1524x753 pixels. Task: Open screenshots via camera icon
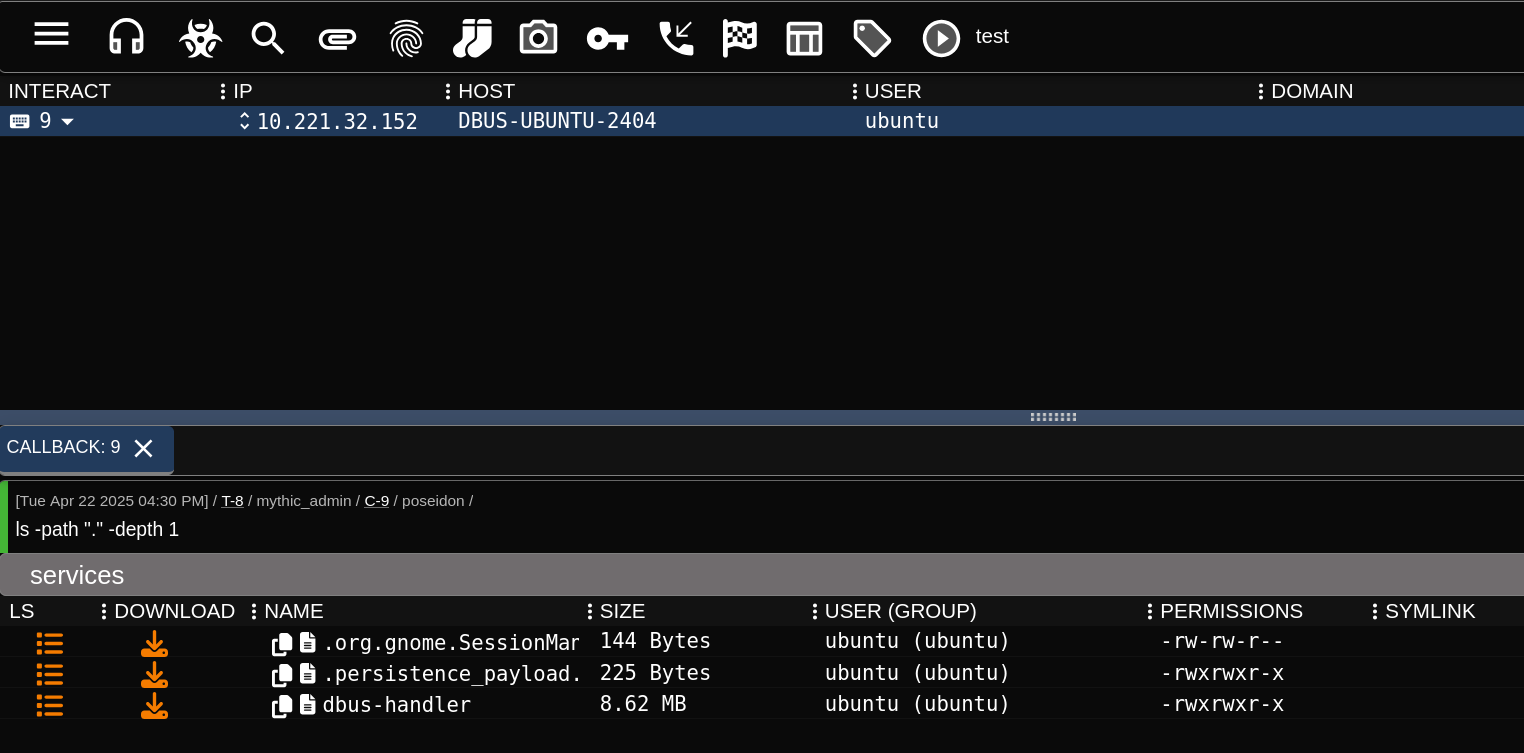click(538, 38)
